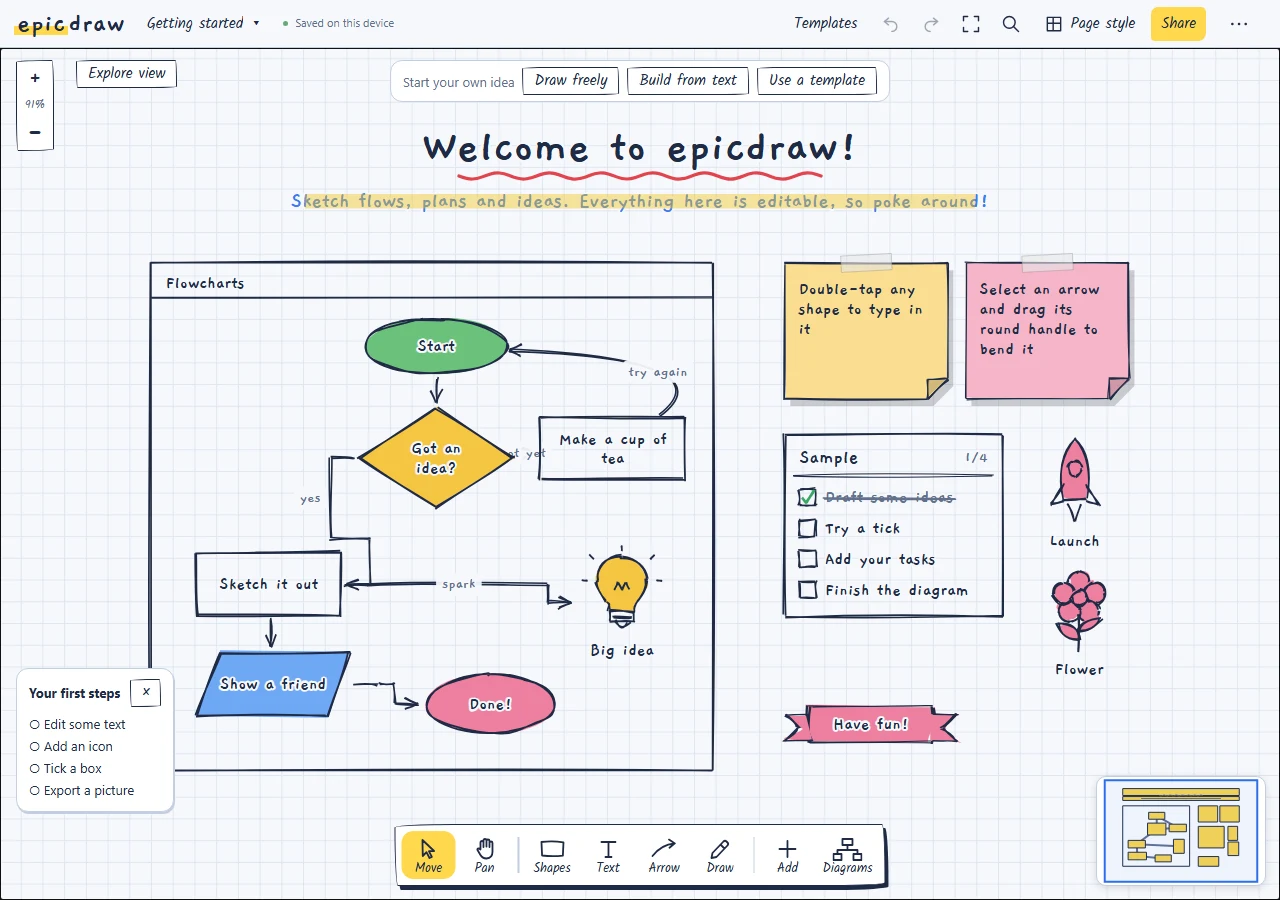This screenshot has height=900, width=1280.
Task: Select the Pan hand tool
Action: pos(484,856)
